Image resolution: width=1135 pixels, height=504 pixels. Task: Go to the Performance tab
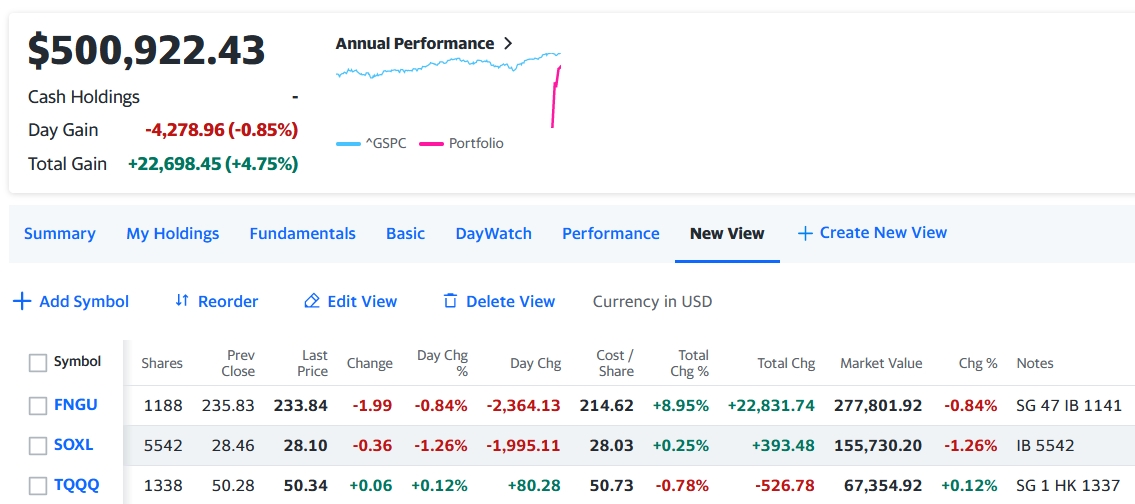(610, 233)
